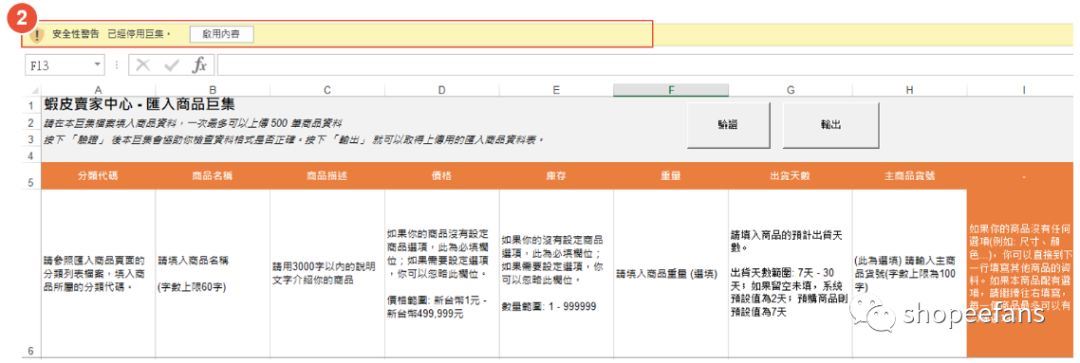
Task: Click the 主商品貨號 header cell
Action: click(x=909, y=176)
